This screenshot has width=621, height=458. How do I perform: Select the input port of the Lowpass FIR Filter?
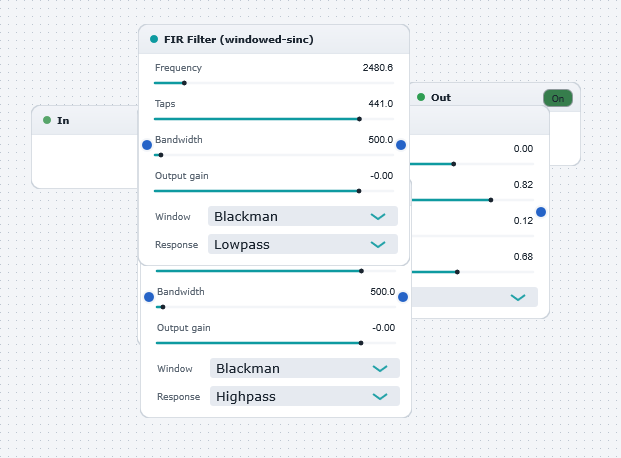click(x=147, y=145)
